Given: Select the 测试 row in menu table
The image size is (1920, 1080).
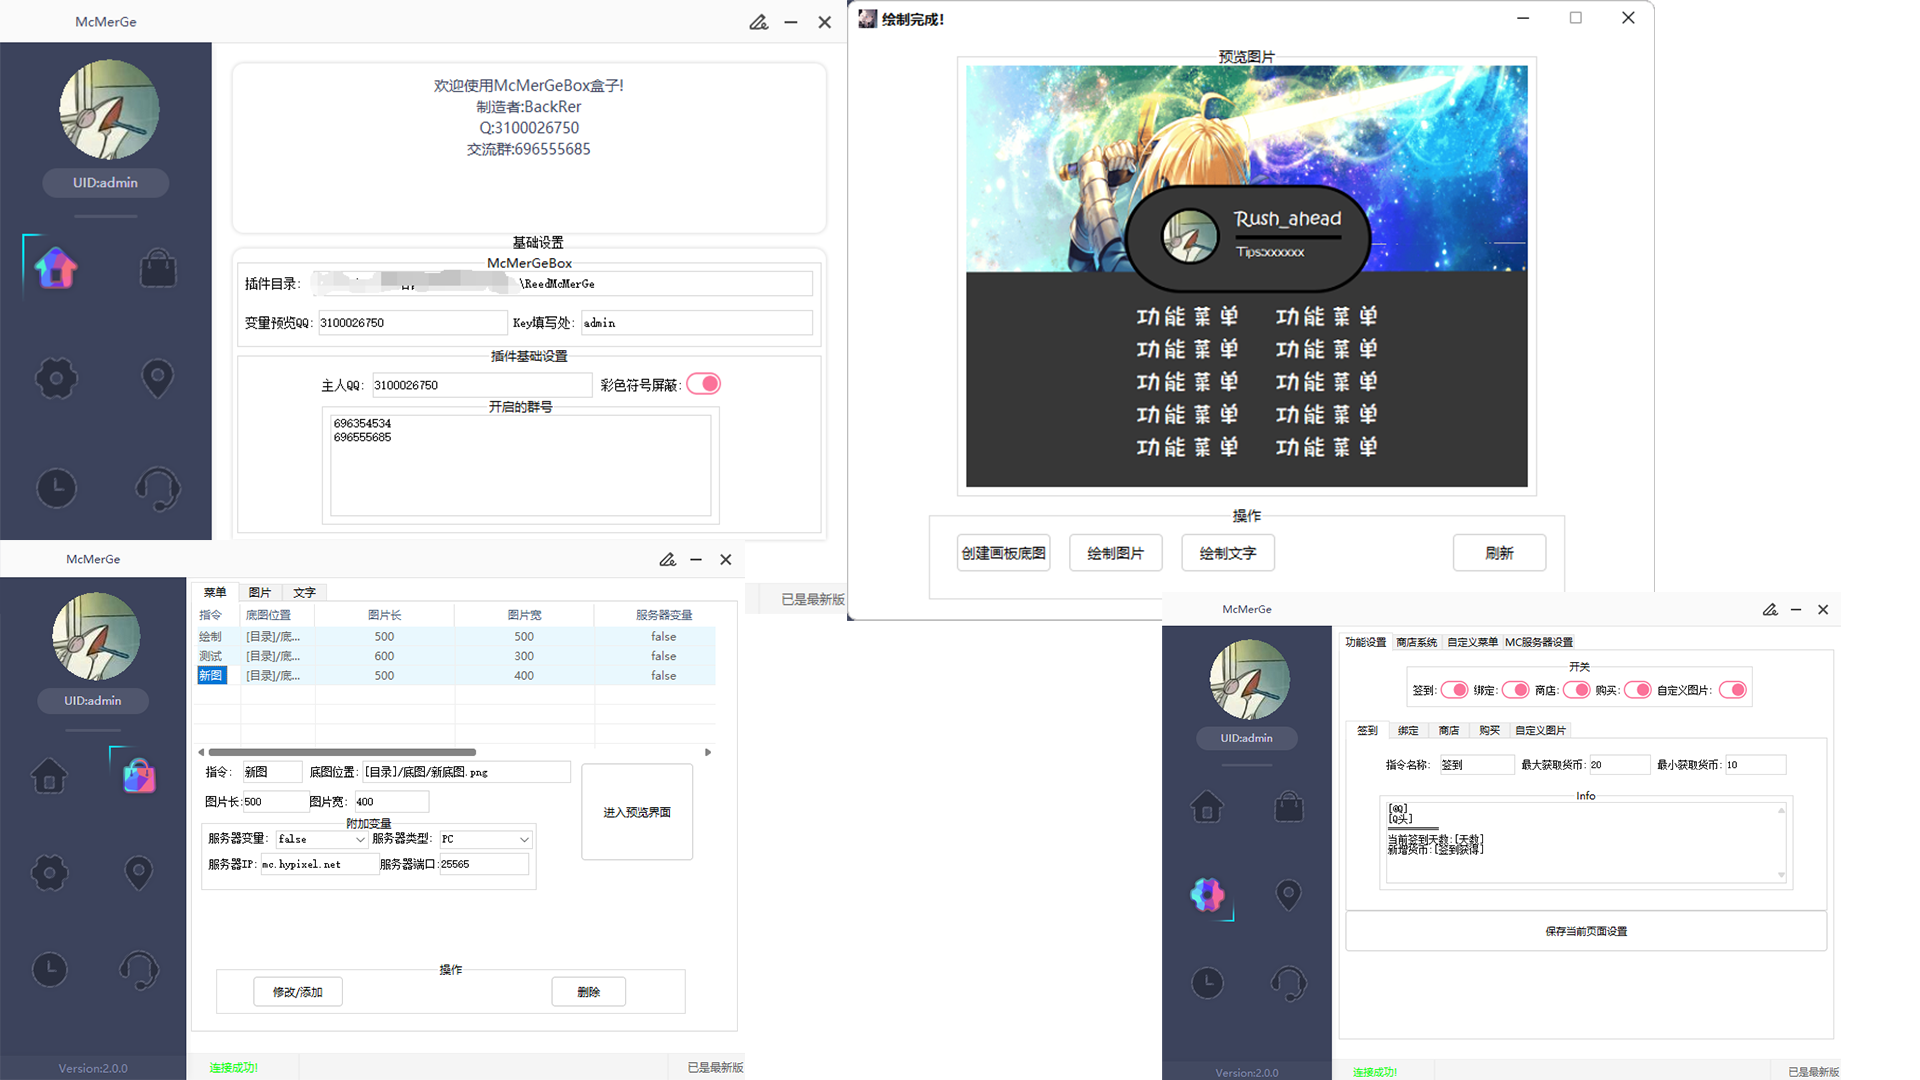Looking at the screenshot, I should pos(456,656).
